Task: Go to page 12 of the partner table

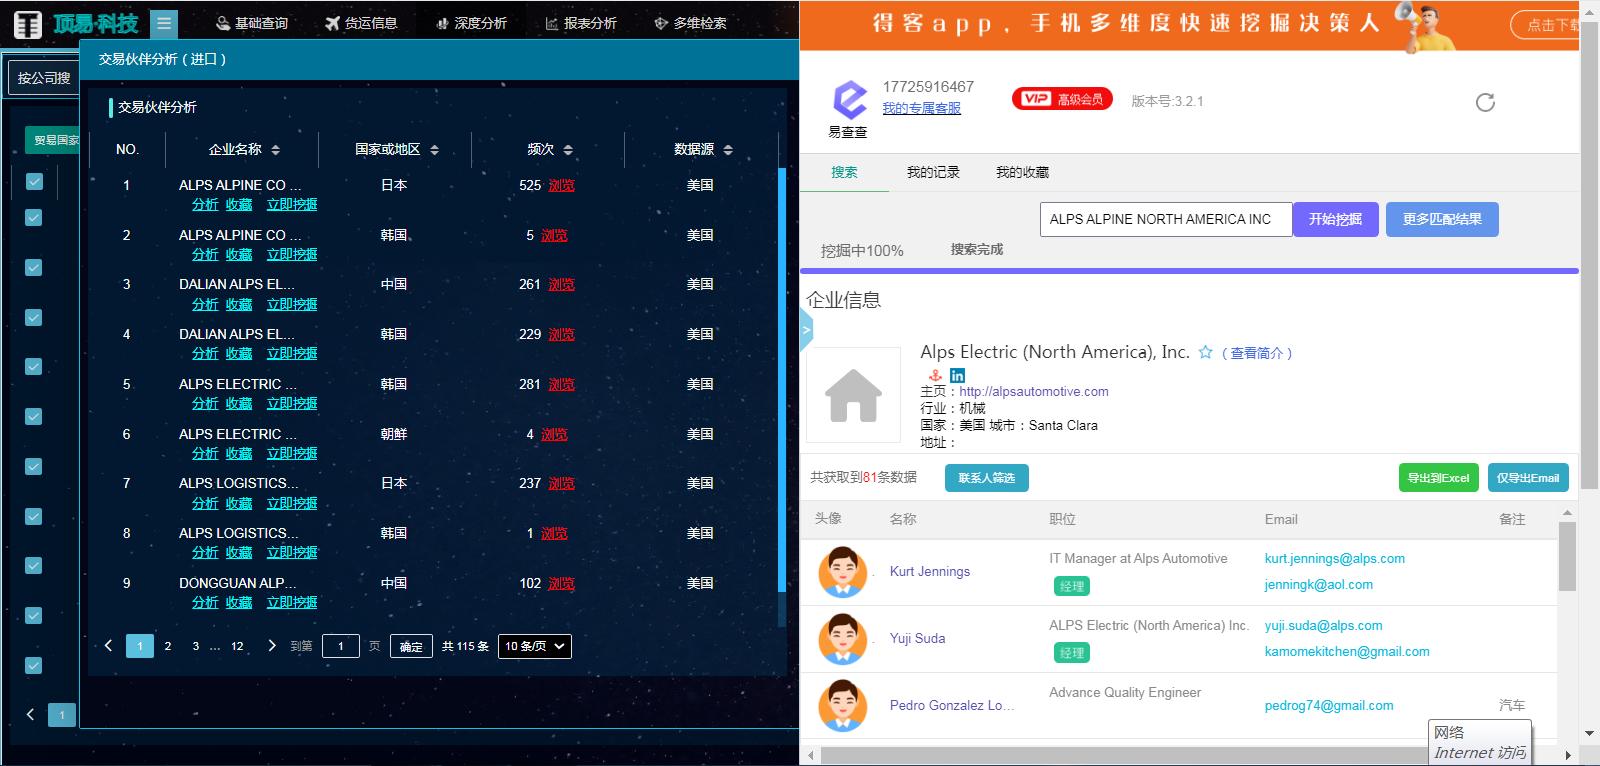Action: [237, 646]
